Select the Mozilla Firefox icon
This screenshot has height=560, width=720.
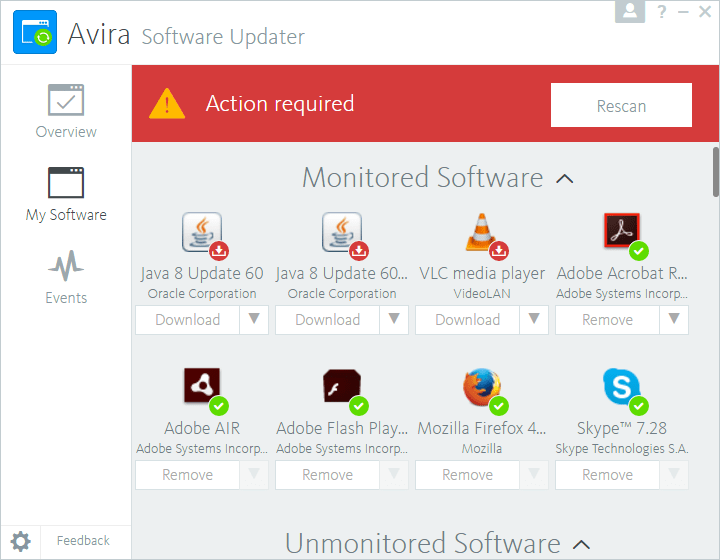(x=482, y=386)
